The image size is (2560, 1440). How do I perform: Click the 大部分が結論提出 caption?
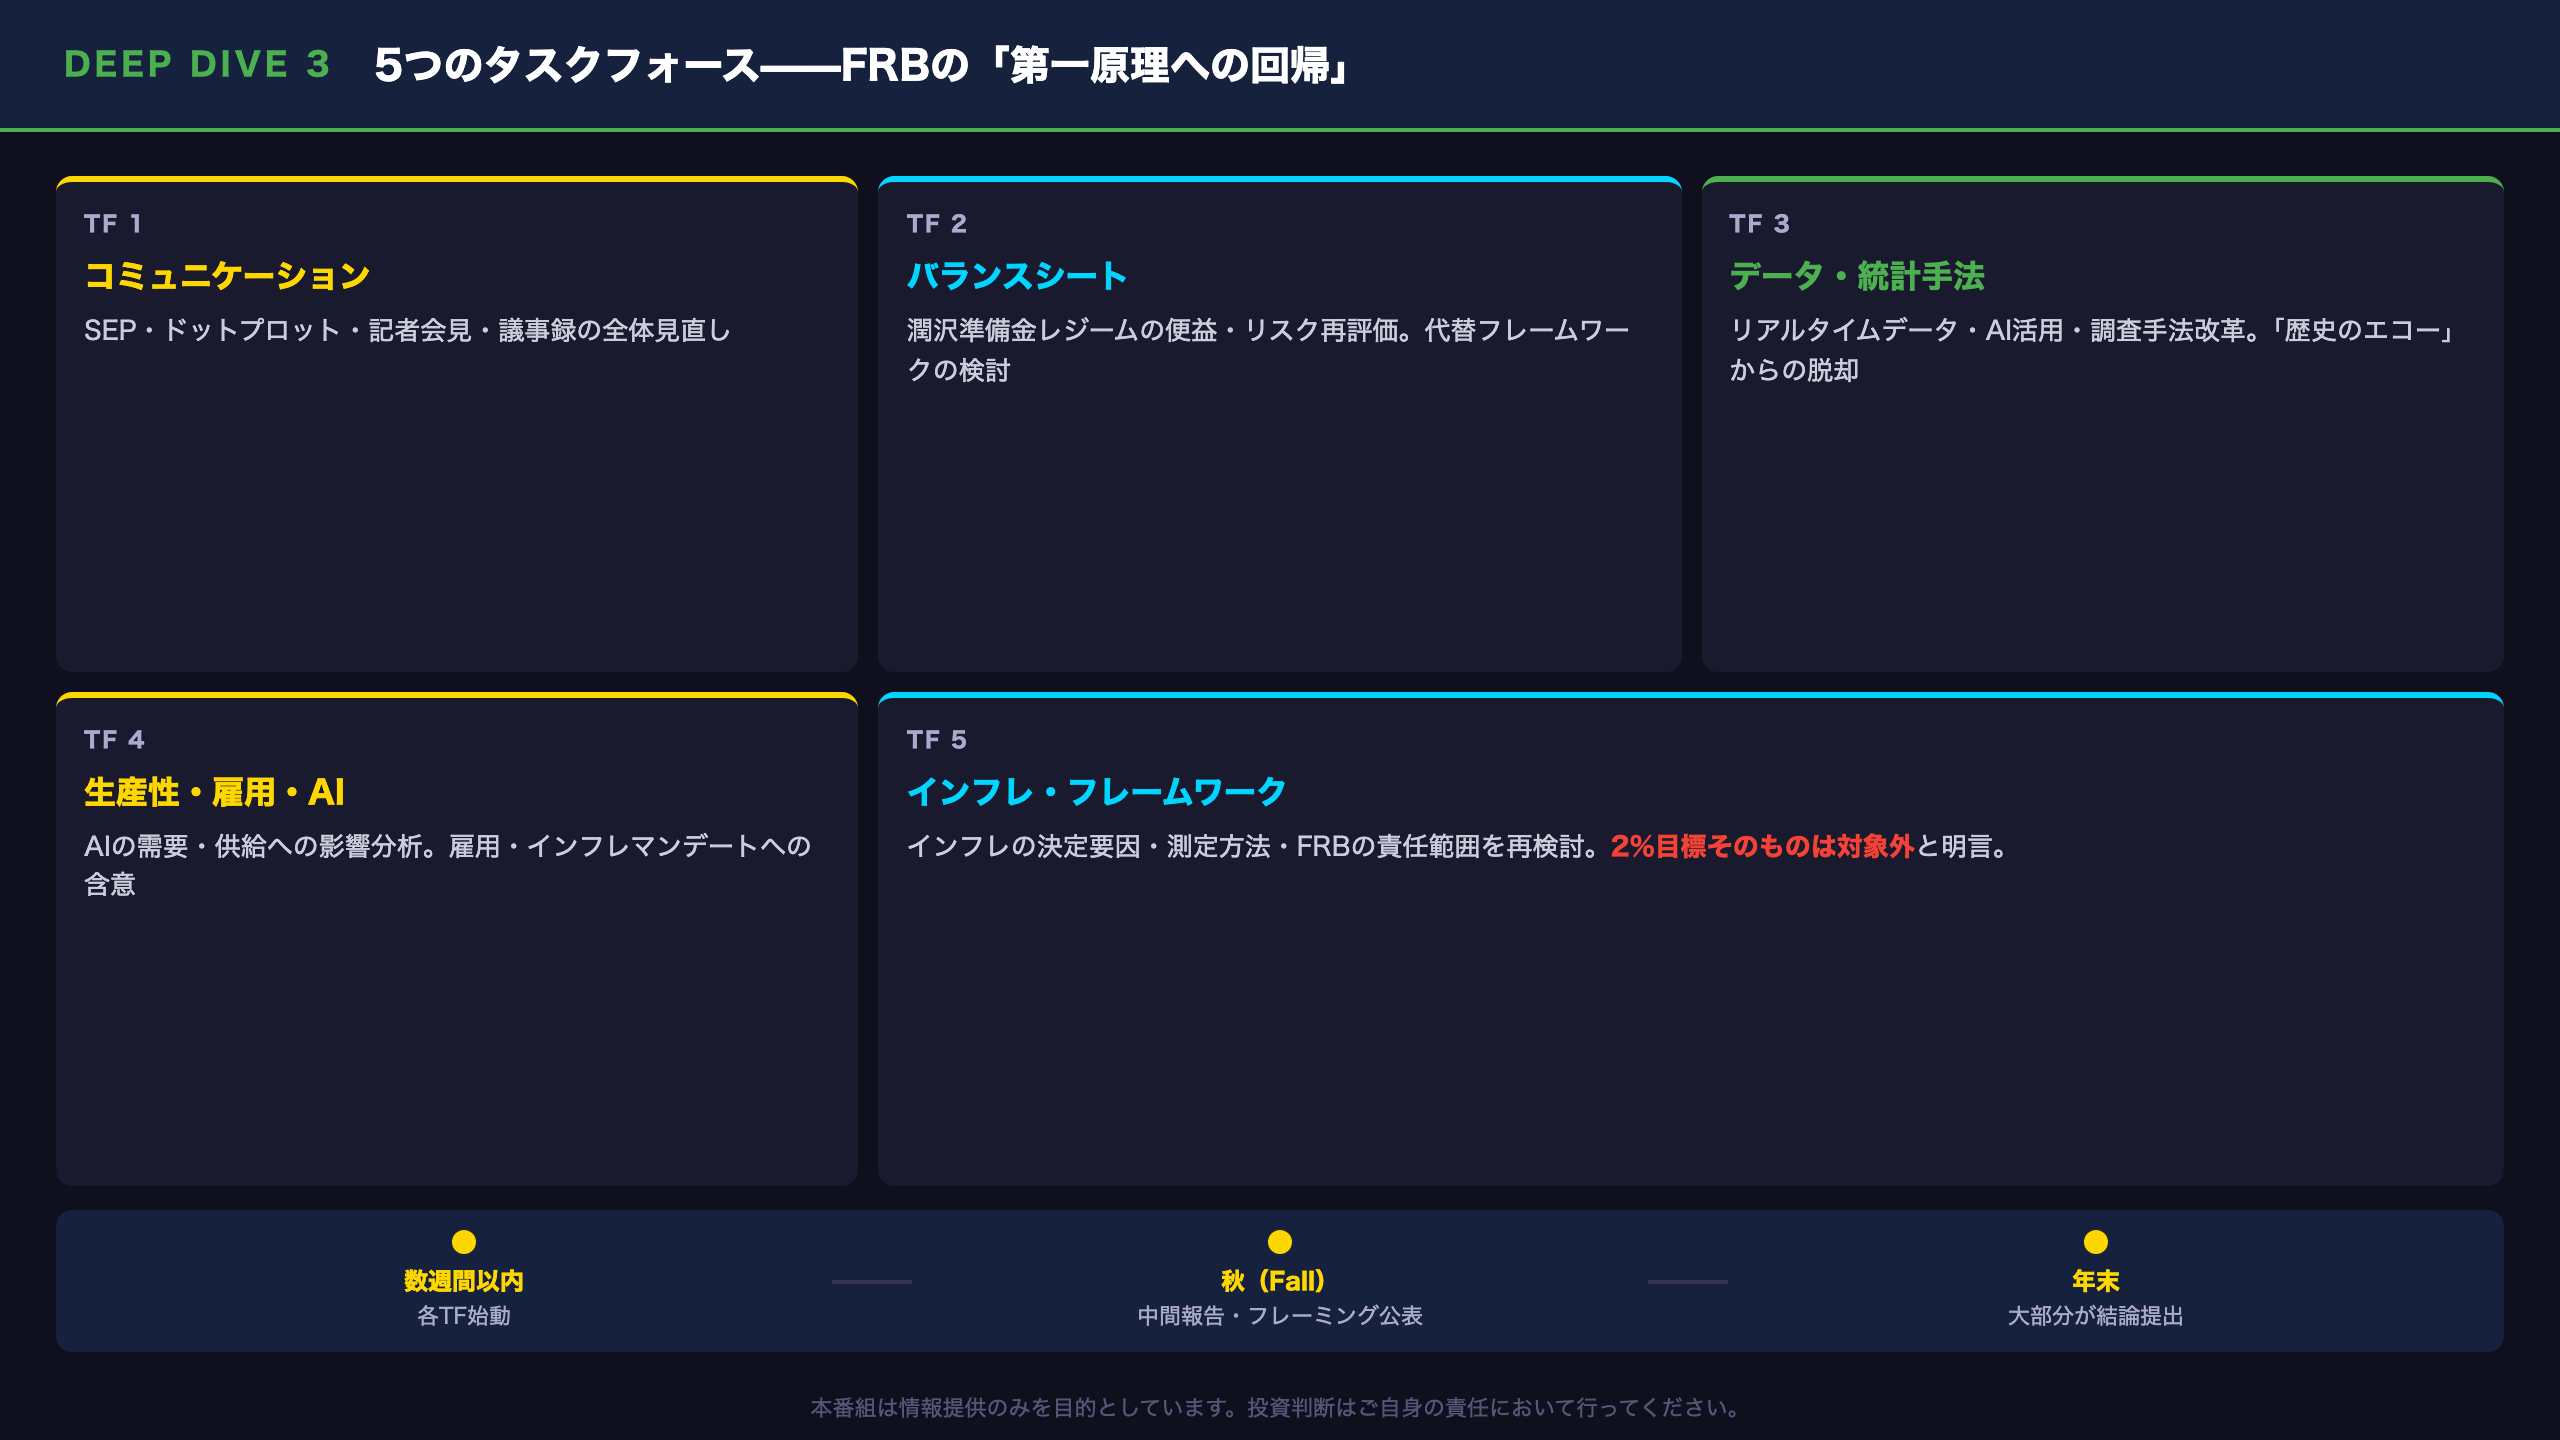click(2096, 1316)
